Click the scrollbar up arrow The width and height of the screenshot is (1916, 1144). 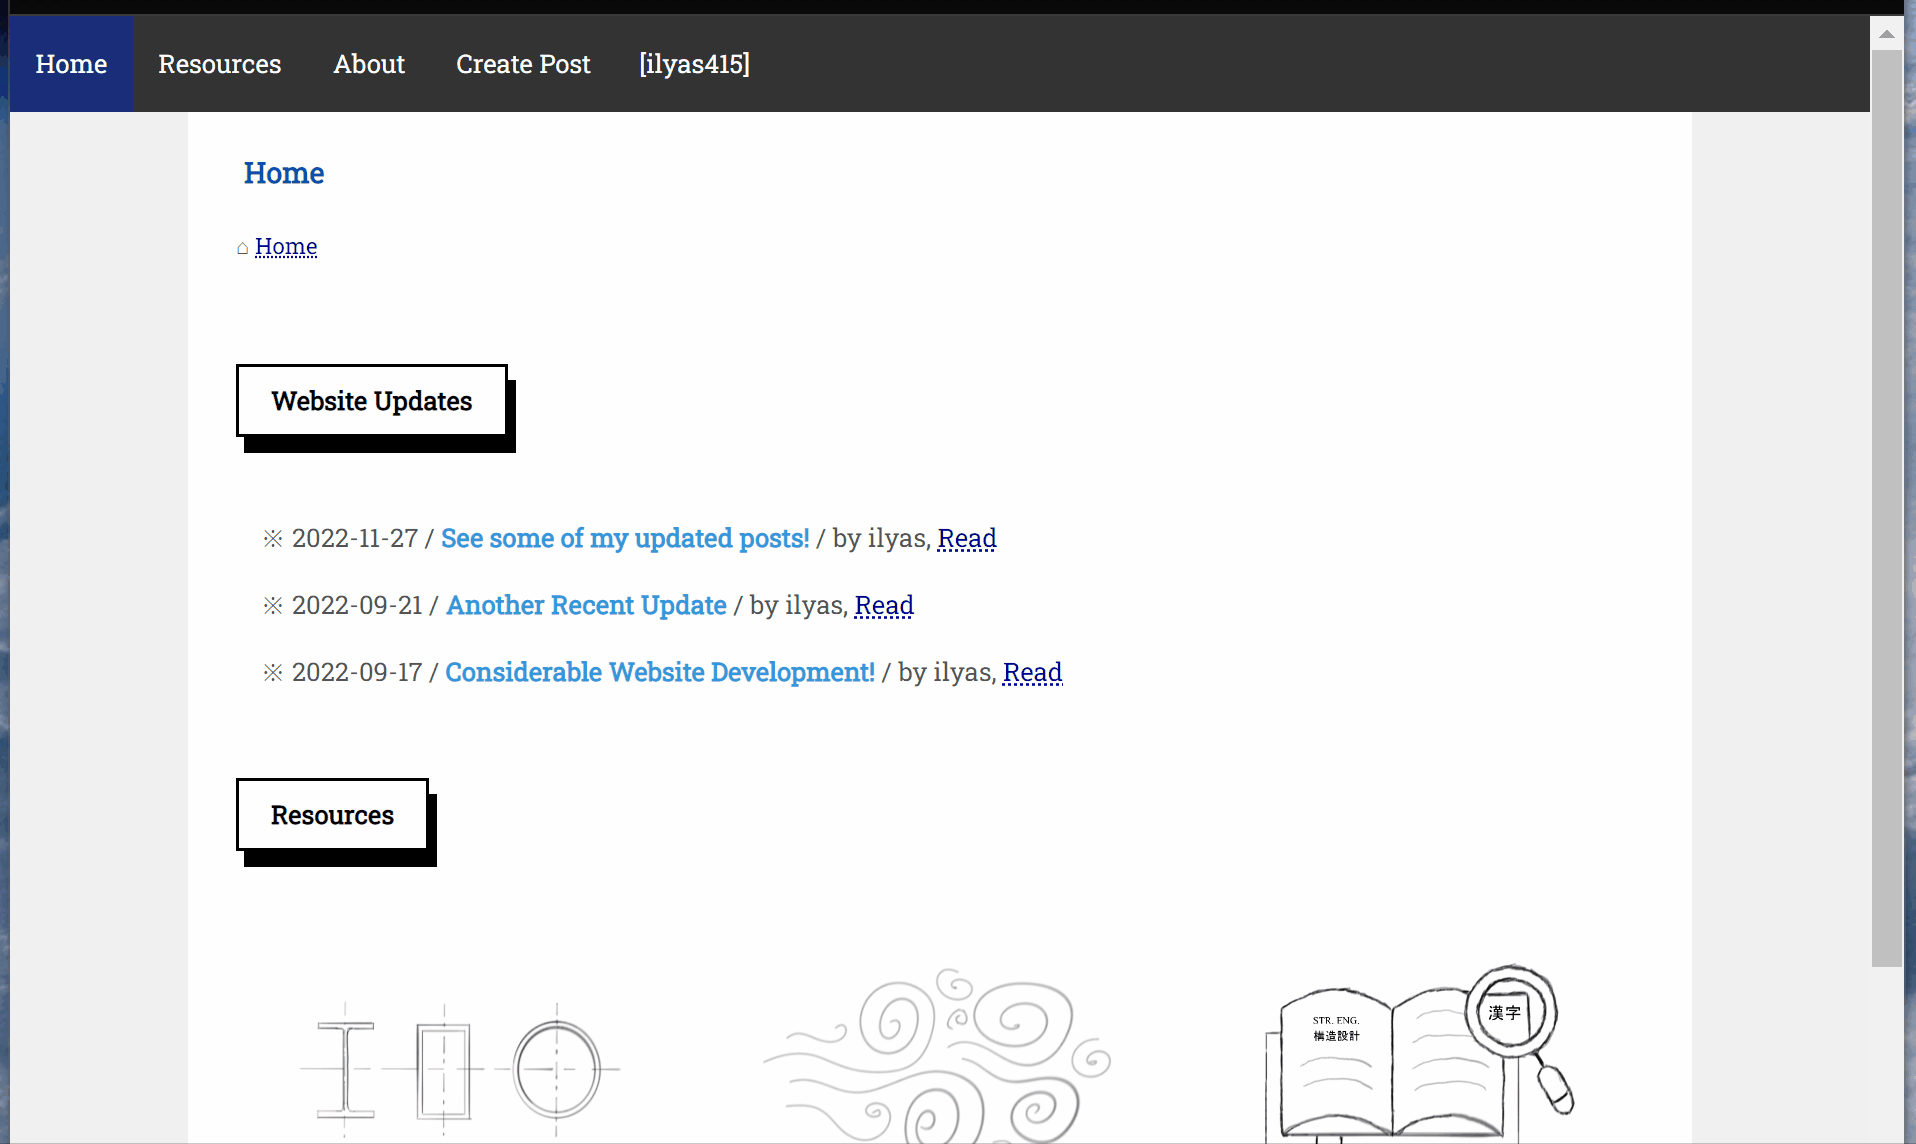click(x=1887, y=34)
